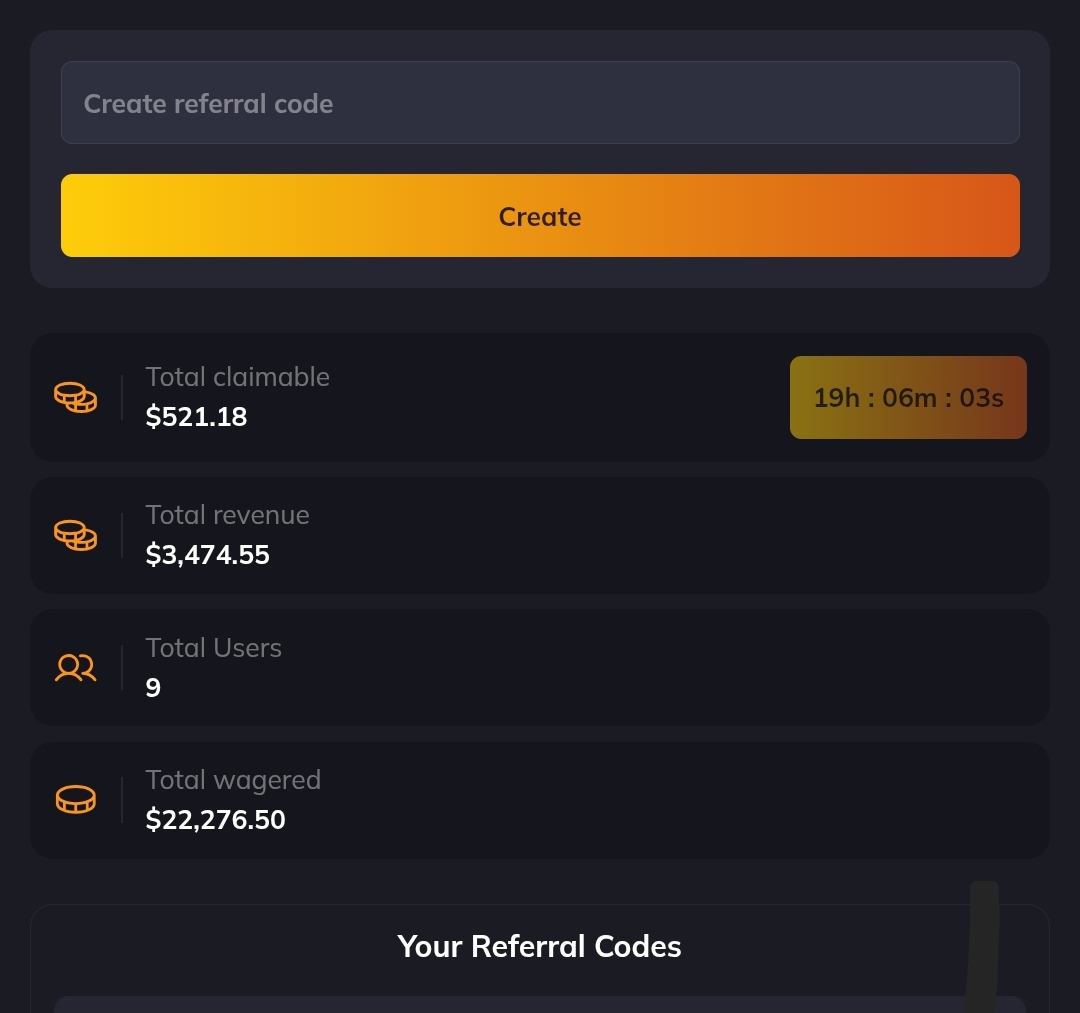Click the Total revenue label
Screen dimensions: 1080x1013
click(227, 515)
